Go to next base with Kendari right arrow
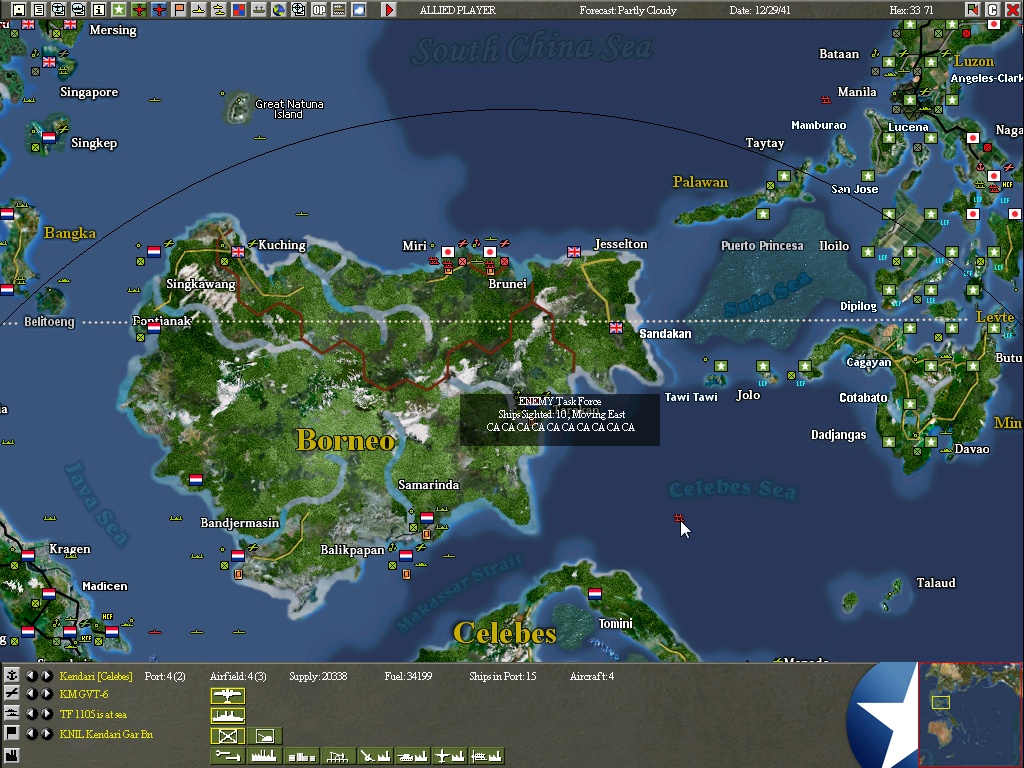 pyautogui.click(x=46, y=676)
